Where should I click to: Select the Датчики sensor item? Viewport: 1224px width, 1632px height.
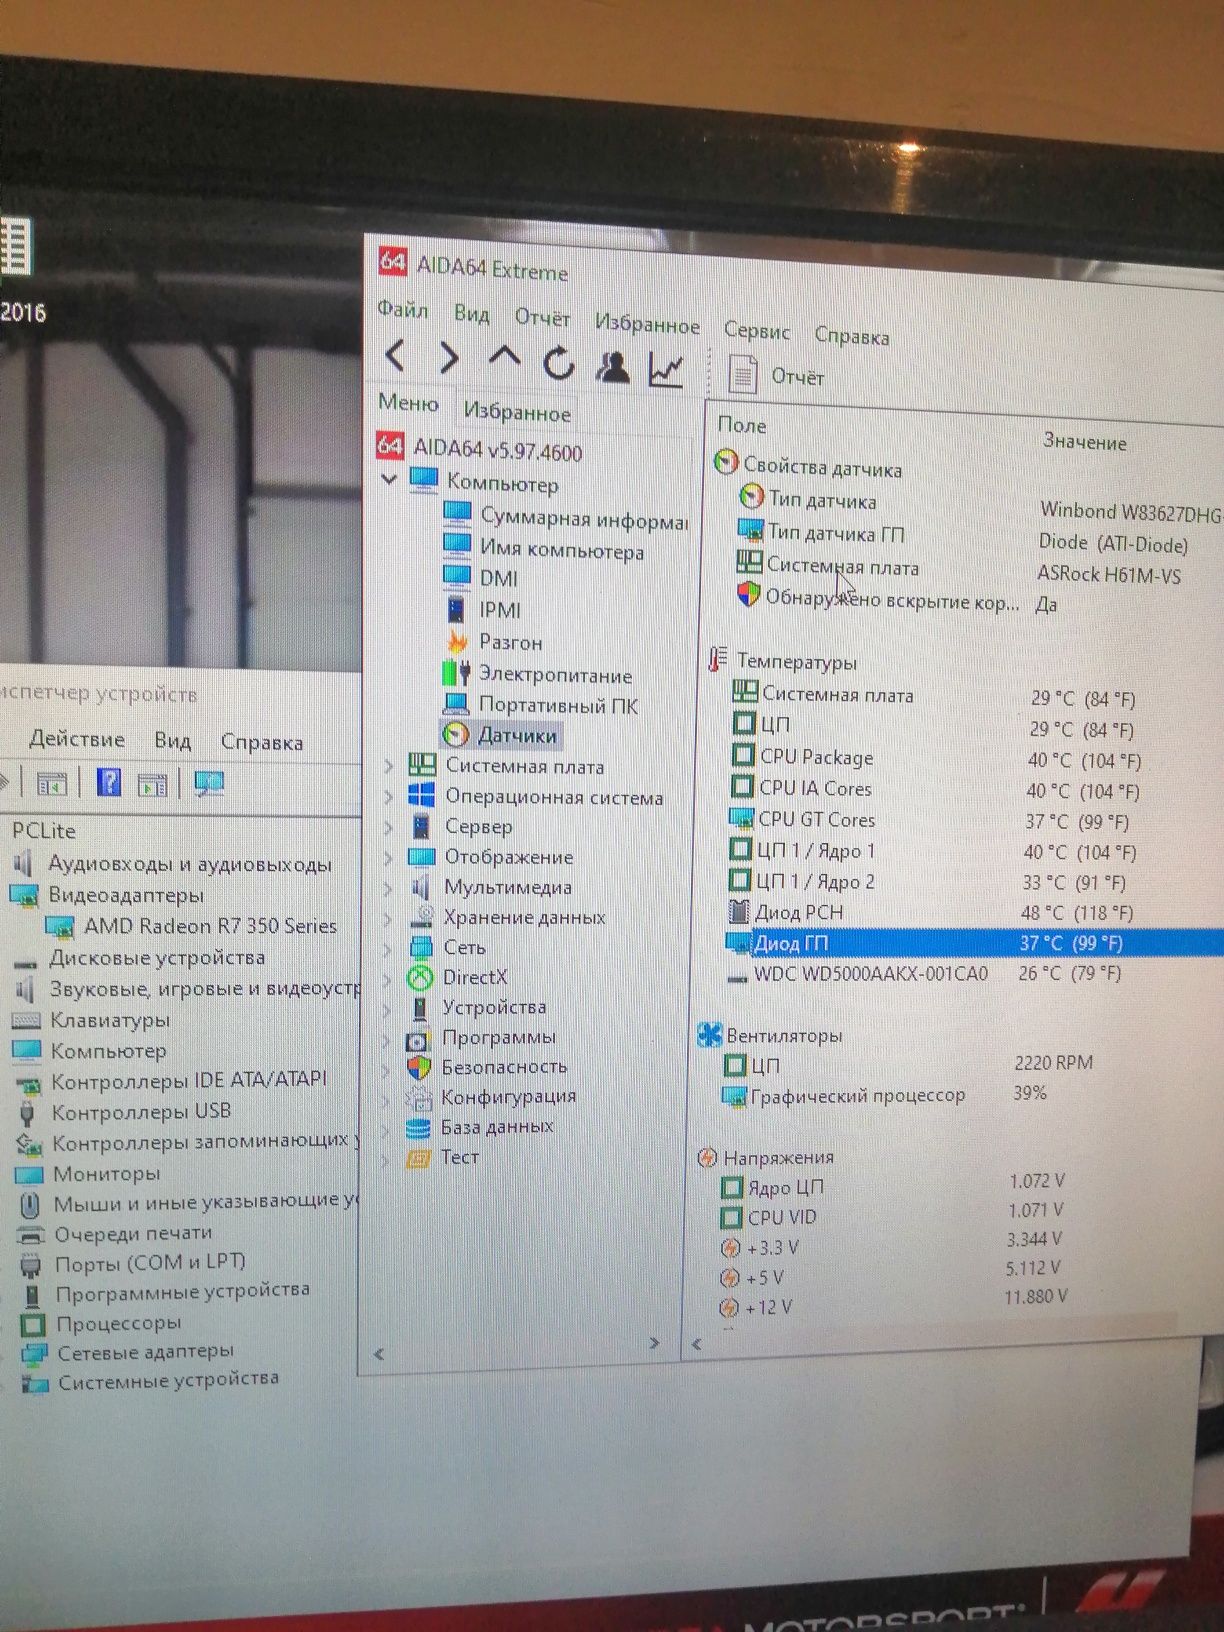tap(500, 735)
